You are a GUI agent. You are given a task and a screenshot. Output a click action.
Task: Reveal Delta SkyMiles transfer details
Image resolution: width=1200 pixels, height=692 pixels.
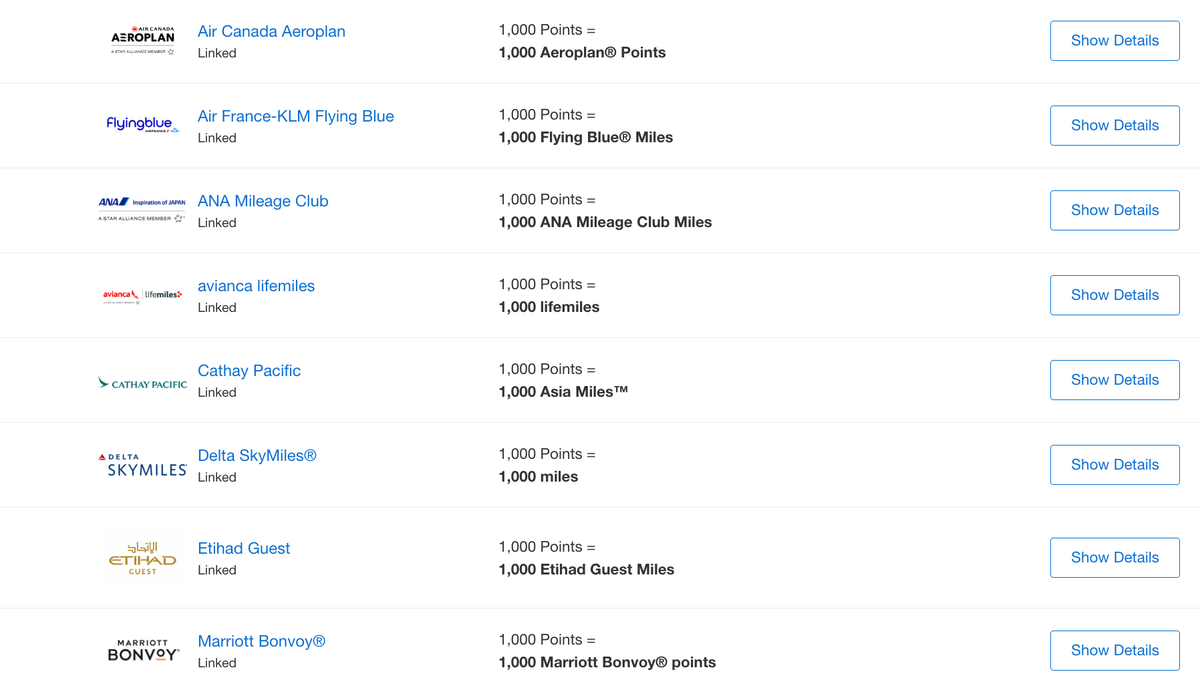pyautogui.click(x=1114, y=465)
